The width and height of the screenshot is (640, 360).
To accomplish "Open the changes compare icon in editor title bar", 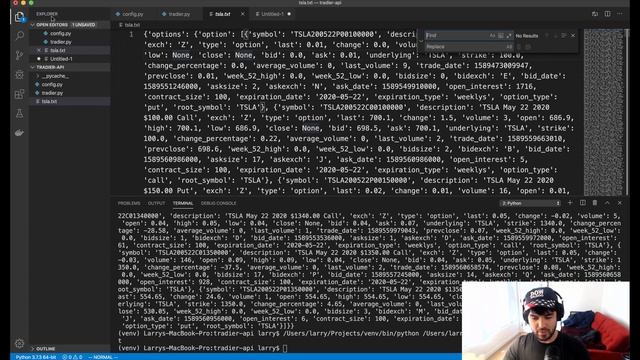I will [x=595, y=14].
